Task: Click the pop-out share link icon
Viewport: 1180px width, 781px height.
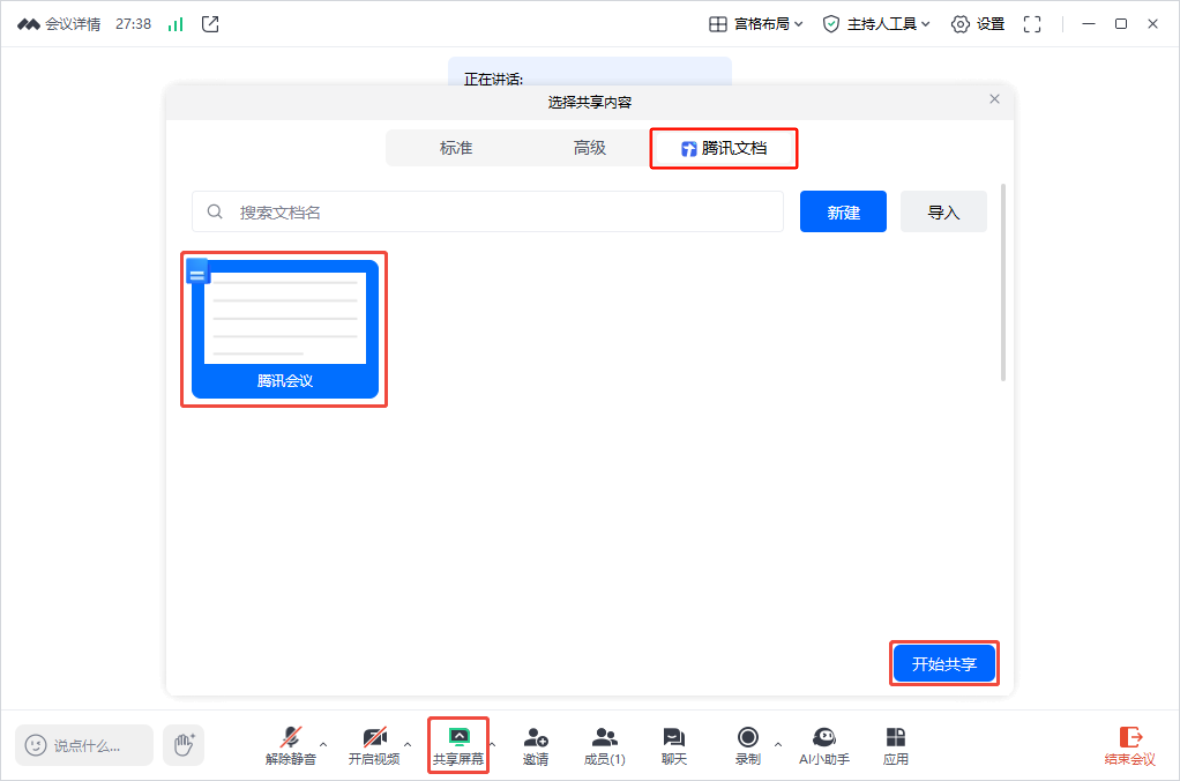Action: tap(211, 24)
